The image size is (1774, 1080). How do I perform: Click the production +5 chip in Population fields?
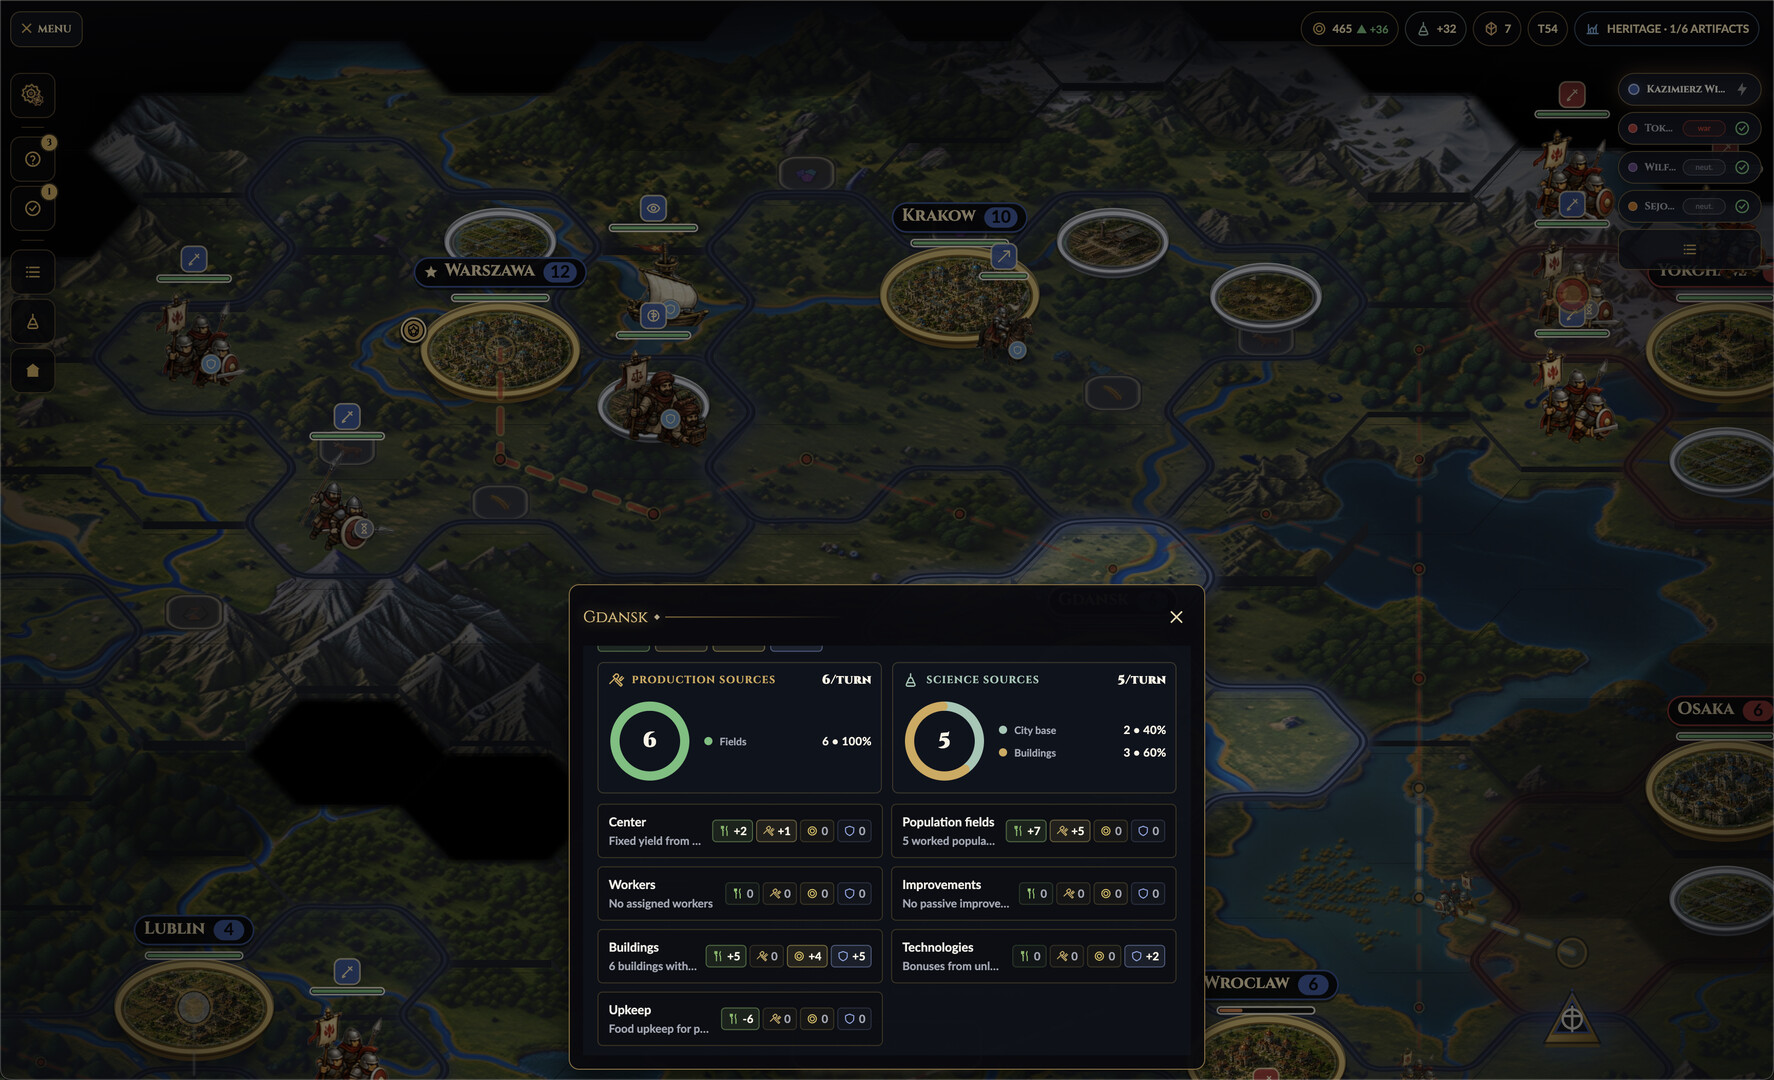pyautogui.click(x=1070, y=831)
